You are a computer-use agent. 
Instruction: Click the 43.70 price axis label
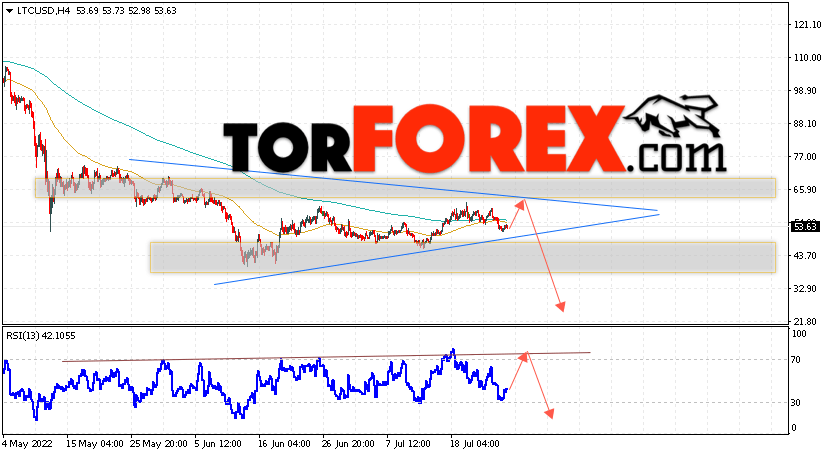(805, 255)
